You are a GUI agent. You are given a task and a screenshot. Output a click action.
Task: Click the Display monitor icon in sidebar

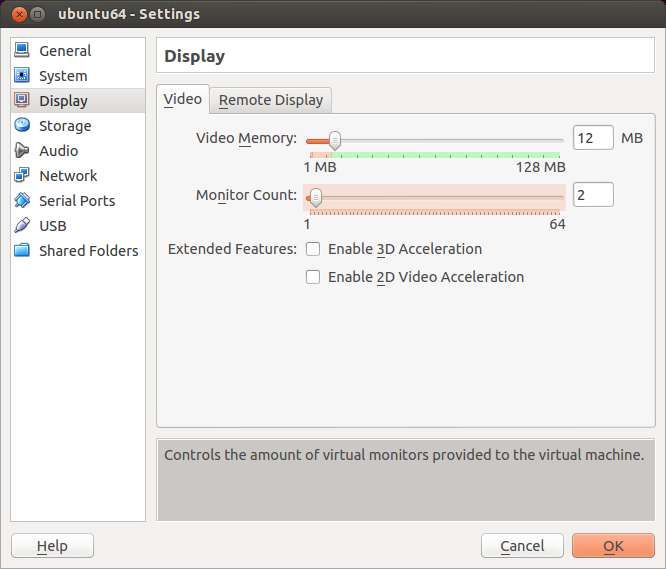coord(22,100)
